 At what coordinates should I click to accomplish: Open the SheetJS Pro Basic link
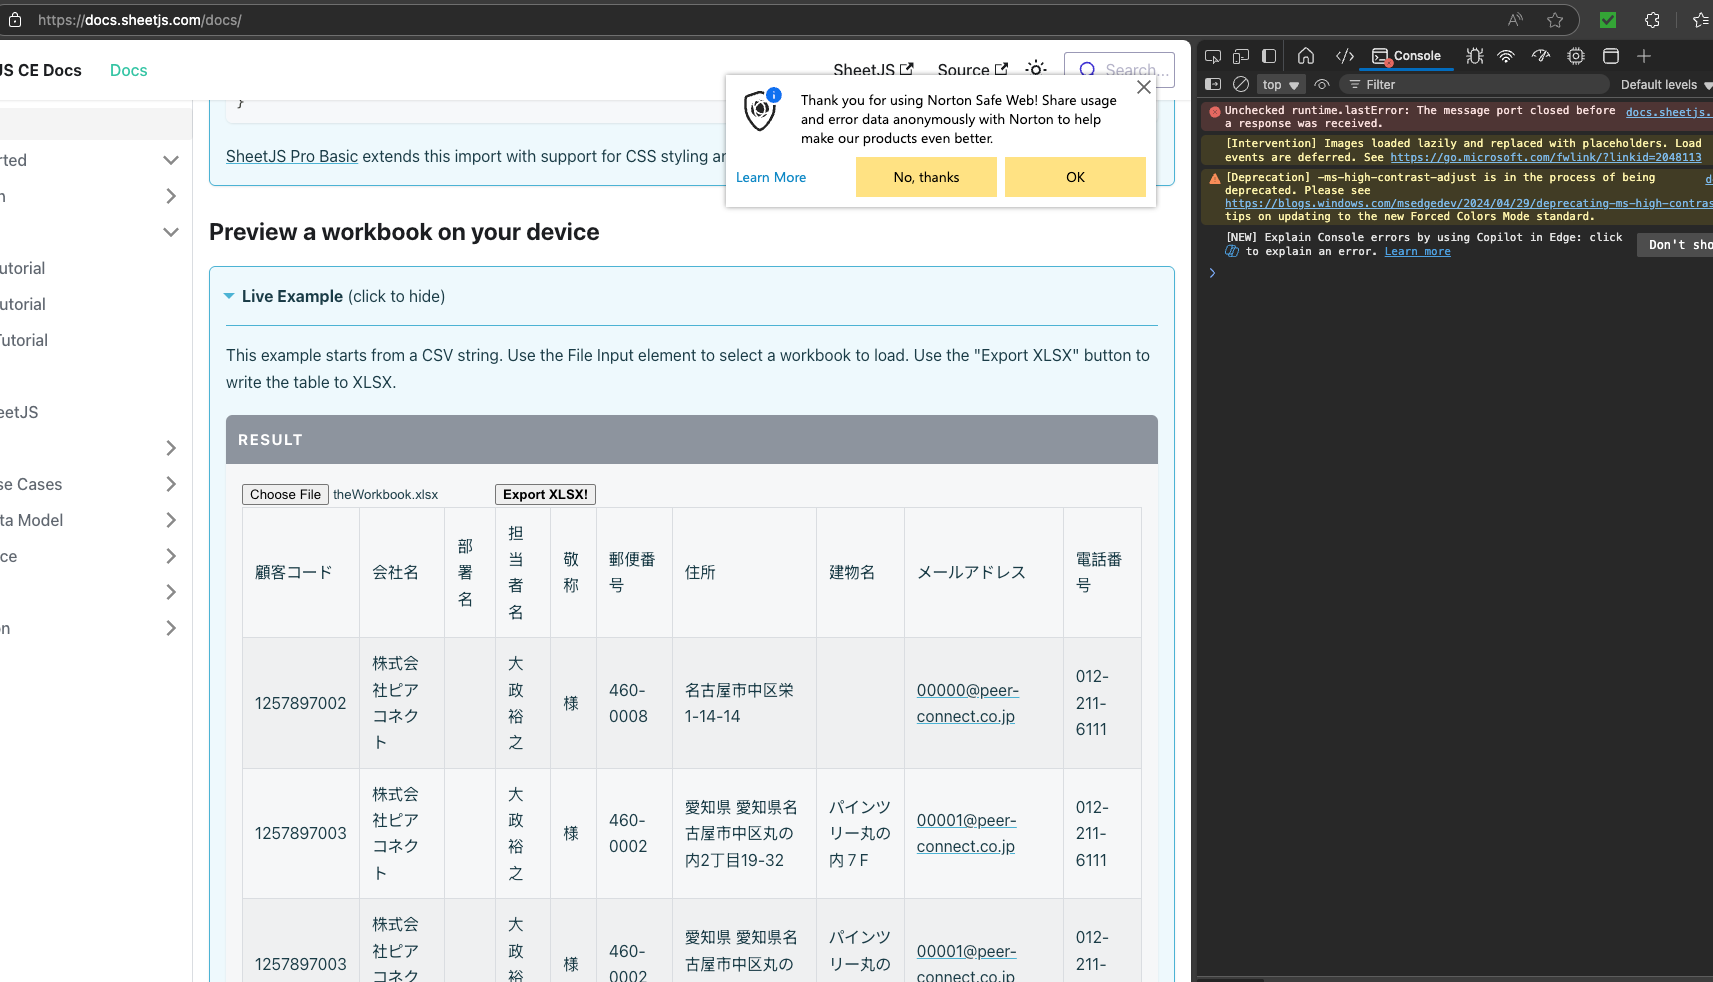(292, 156)
